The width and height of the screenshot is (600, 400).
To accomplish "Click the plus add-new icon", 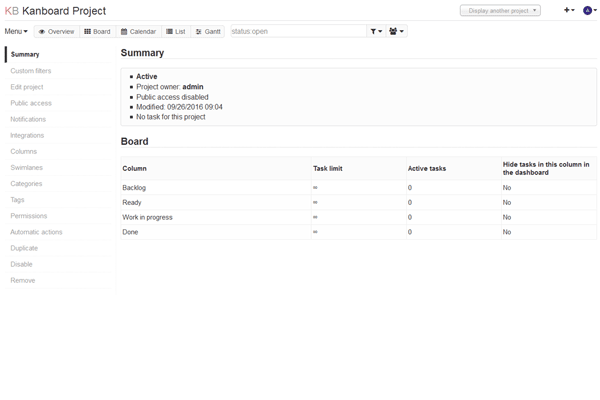I will pyautogui.click(x=568, y=10).
